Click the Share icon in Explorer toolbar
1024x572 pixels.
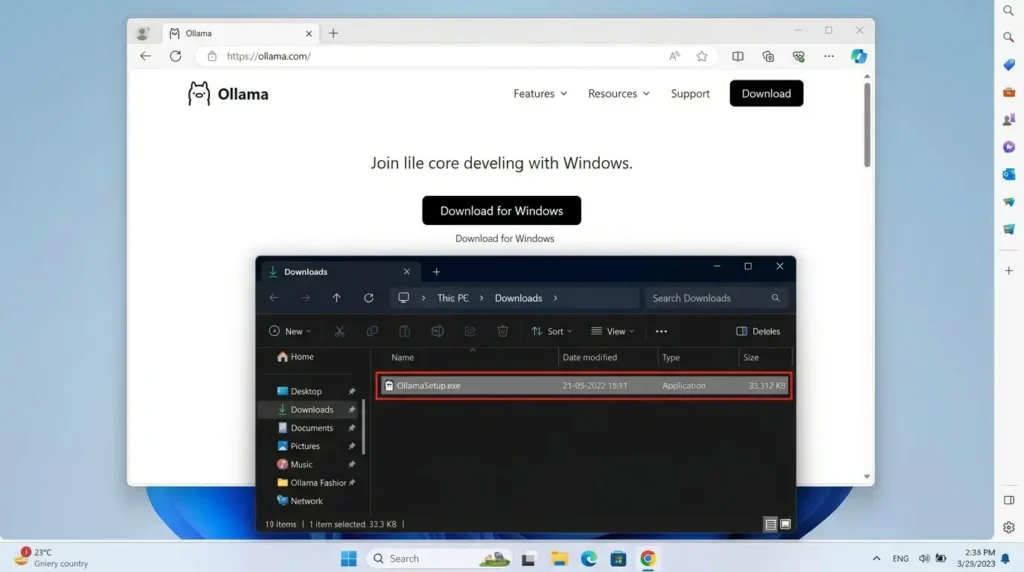coord(470,331)
